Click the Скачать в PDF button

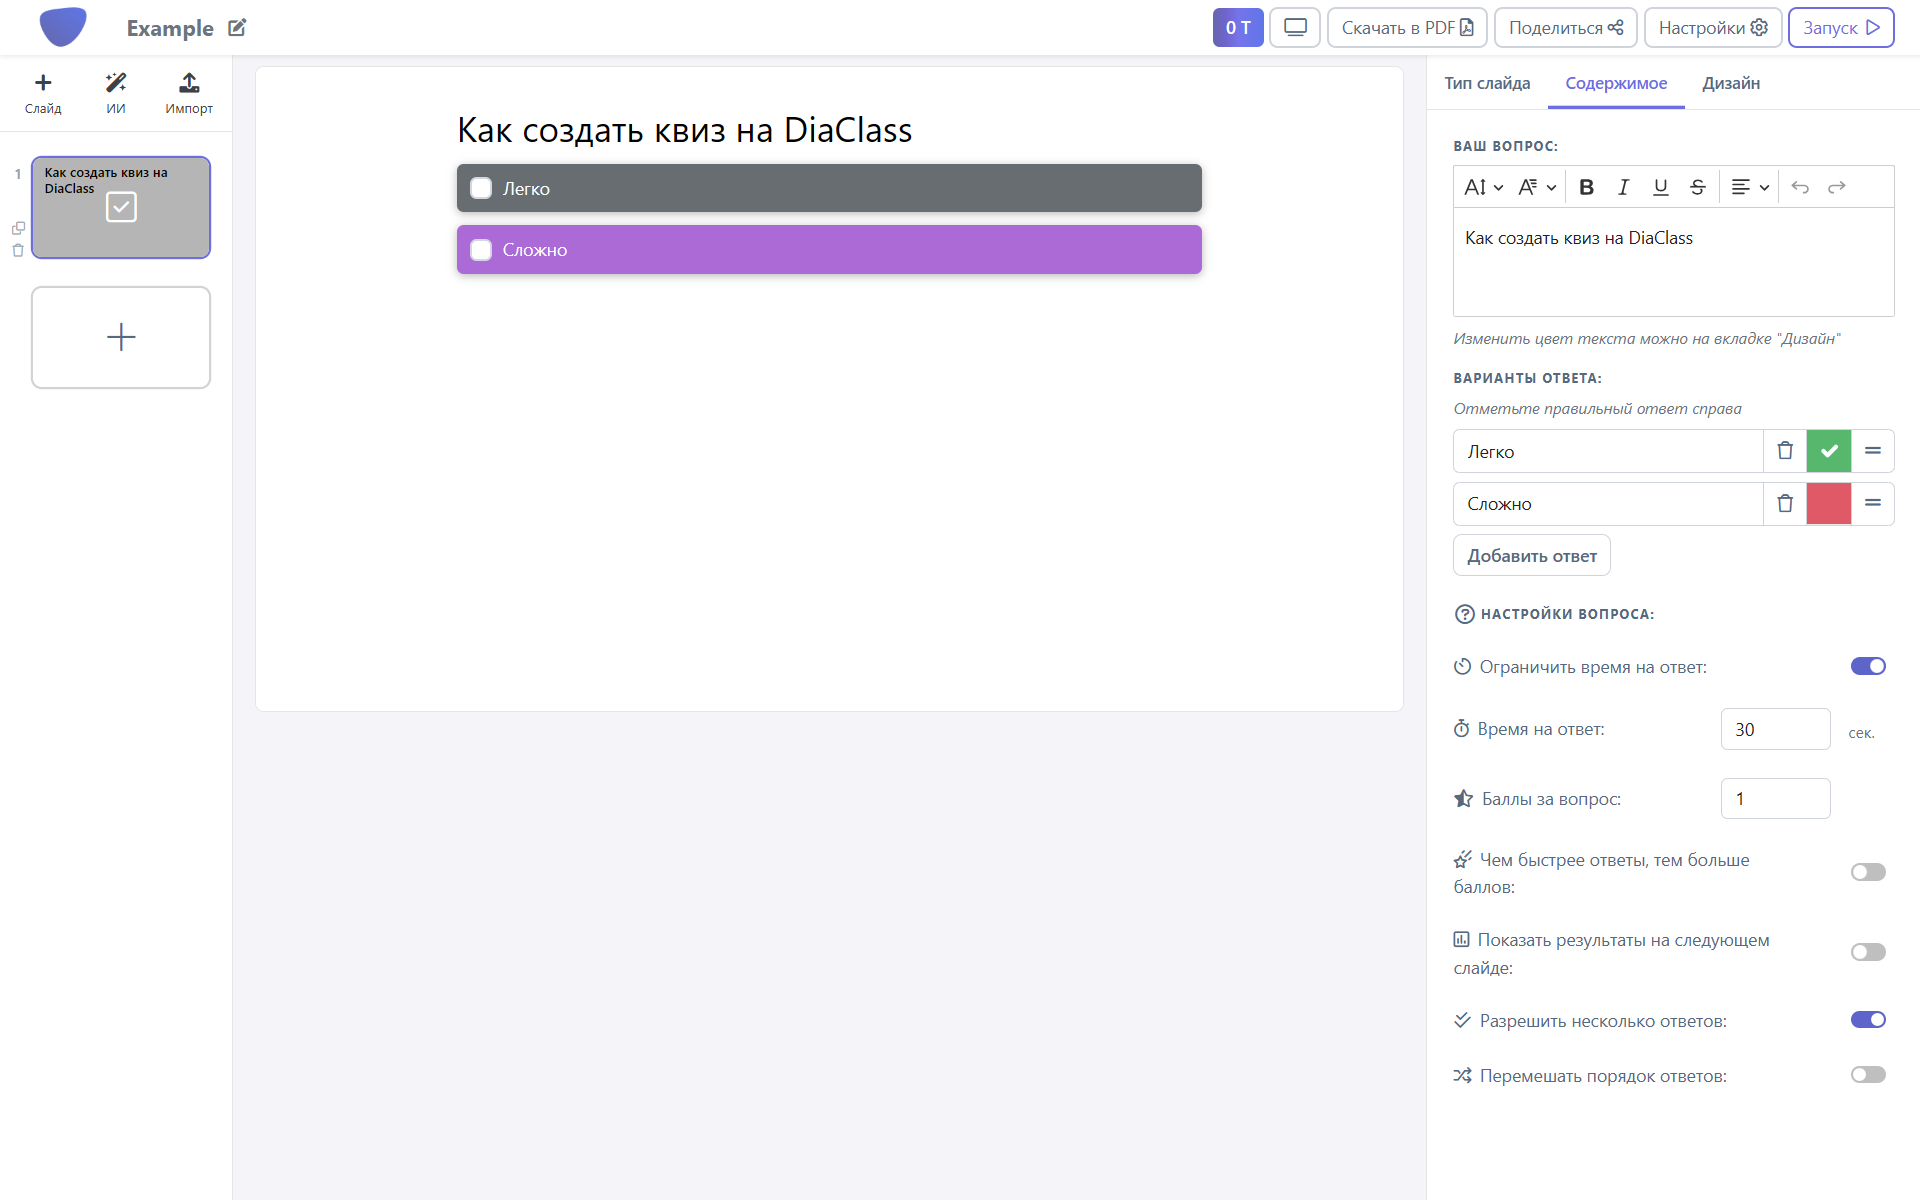(x=1407, y=28)
